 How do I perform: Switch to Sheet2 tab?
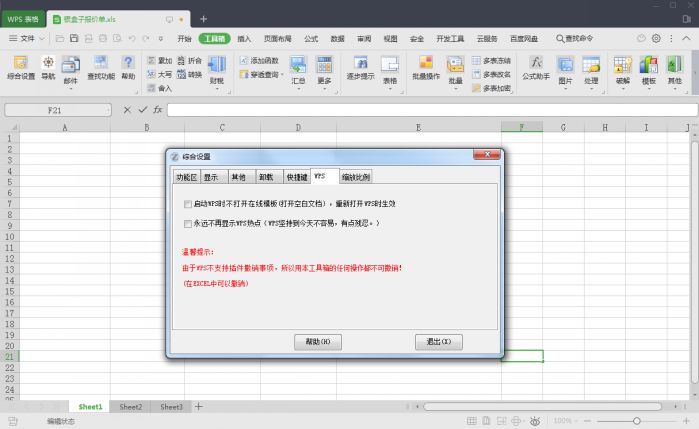tap(131, 407)
